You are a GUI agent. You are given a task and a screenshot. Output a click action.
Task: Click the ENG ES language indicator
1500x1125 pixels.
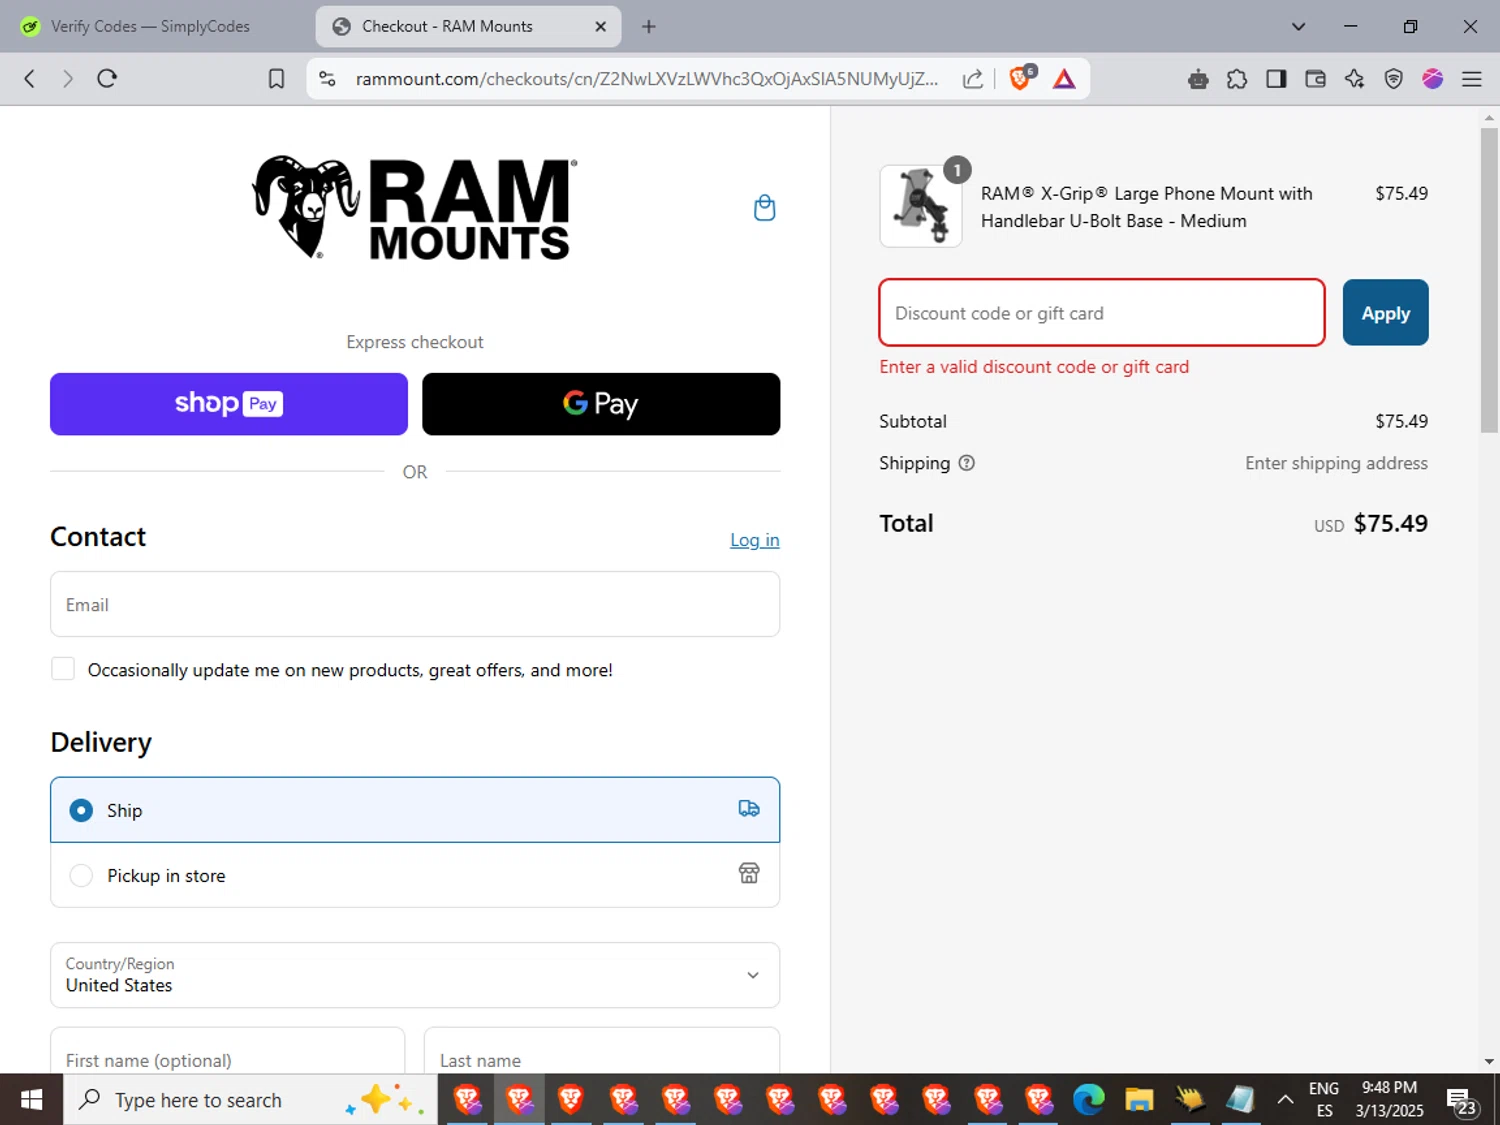(x=1323, y=1099)
